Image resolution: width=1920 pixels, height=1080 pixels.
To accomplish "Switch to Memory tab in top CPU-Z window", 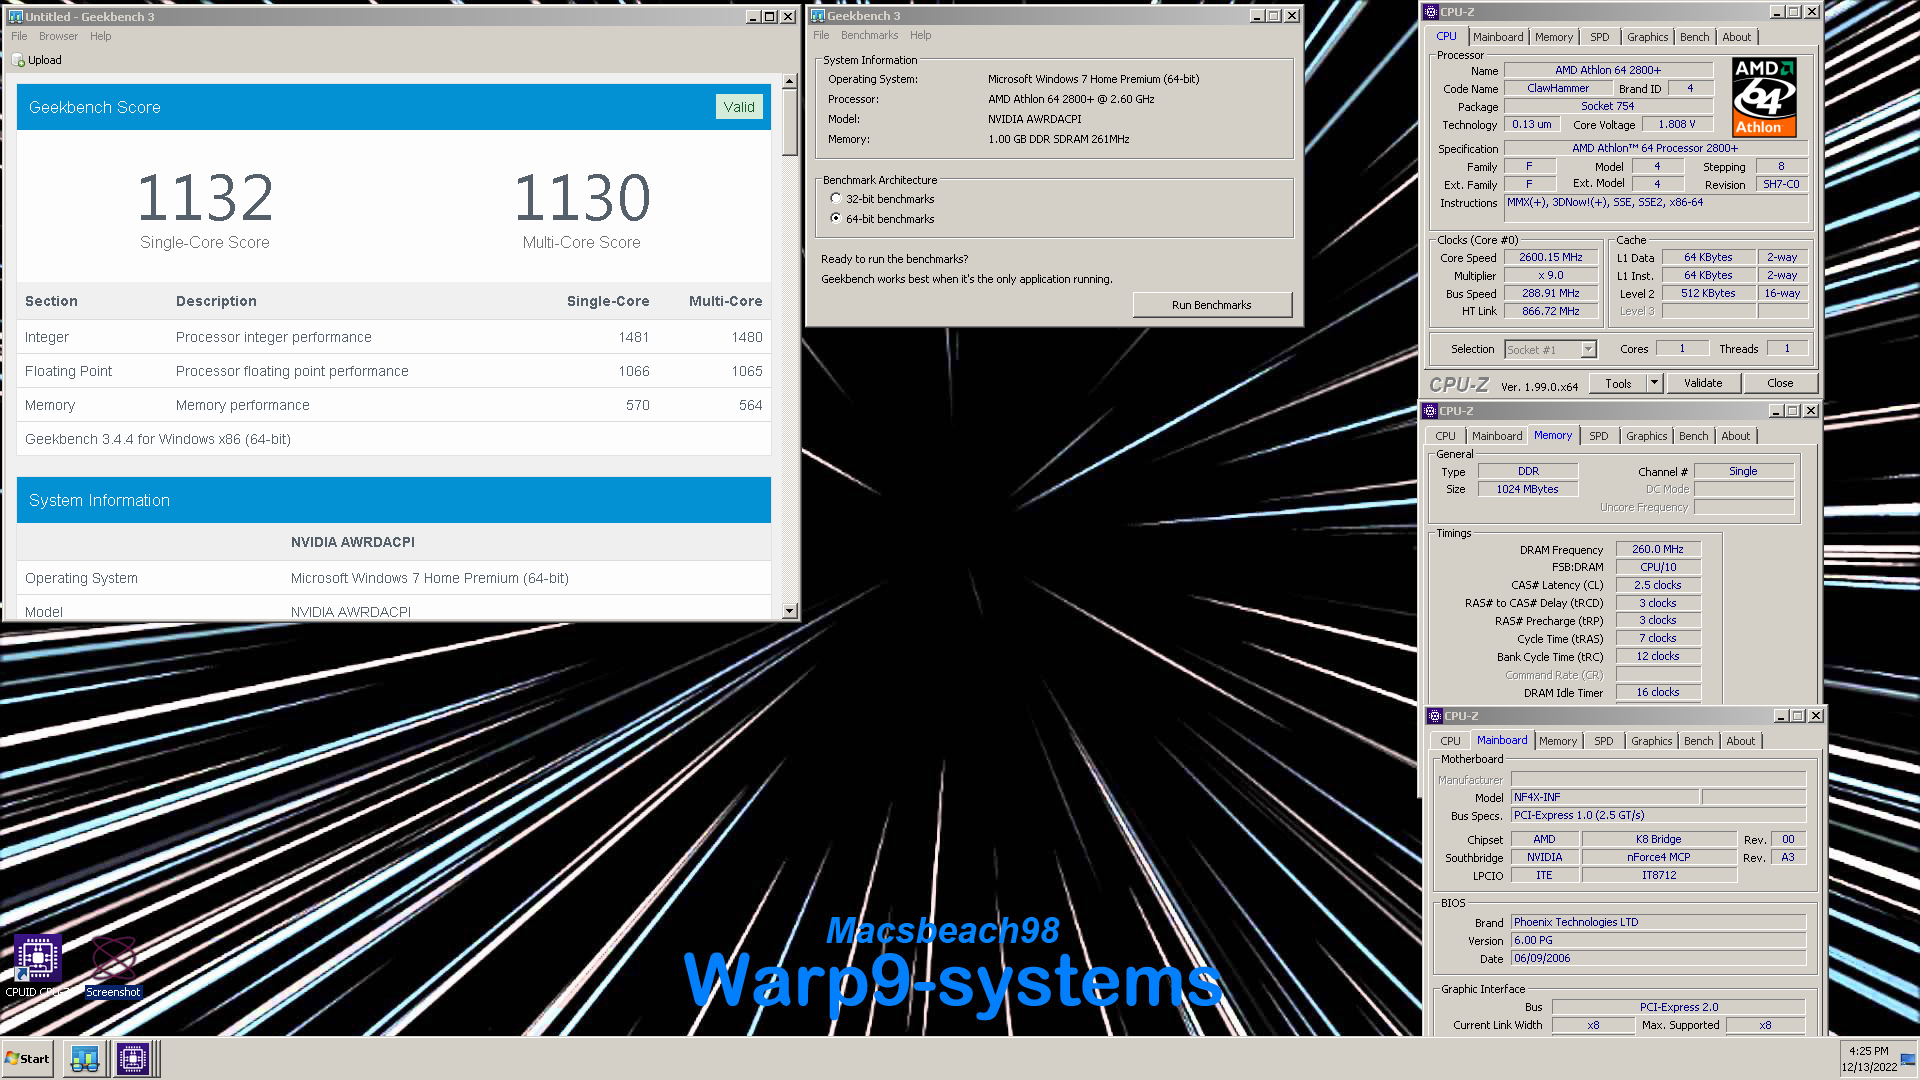I will pyautogui.click(x=1554, y=37).
